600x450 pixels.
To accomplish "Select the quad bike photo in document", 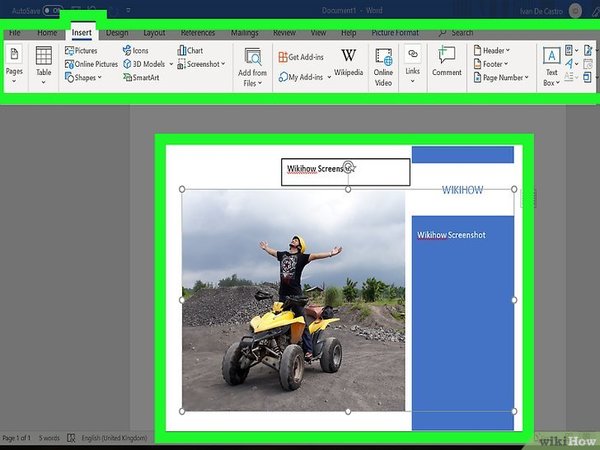I will (x=293, y=300).
